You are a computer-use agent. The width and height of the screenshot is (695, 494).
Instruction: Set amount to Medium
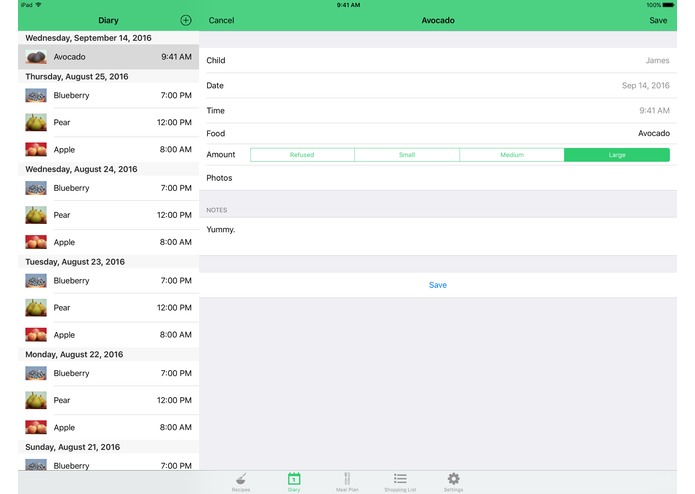click(512, 155)
